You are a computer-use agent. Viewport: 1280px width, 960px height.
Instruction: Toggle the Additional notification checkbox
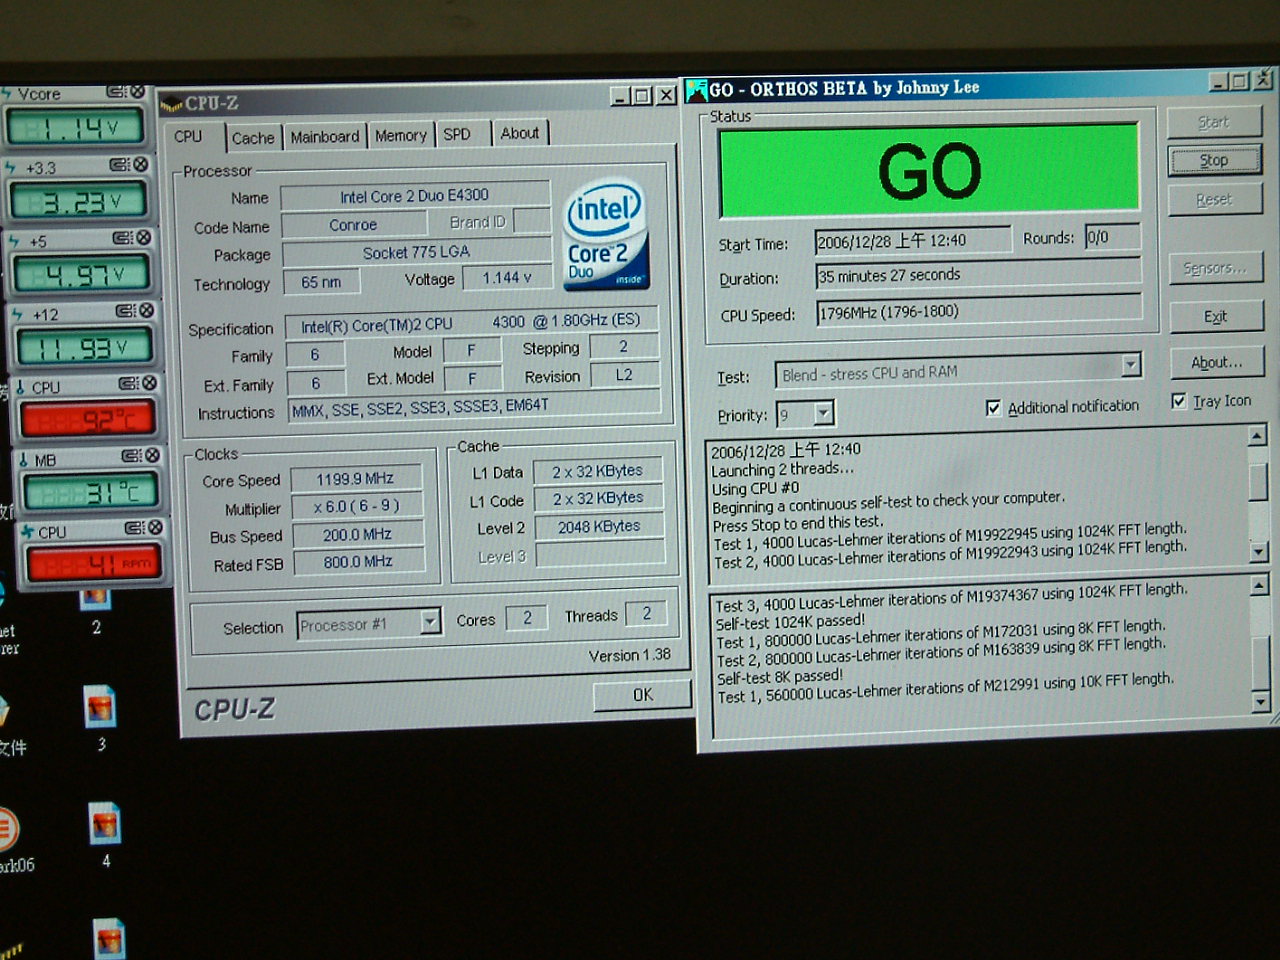point(993,408)
